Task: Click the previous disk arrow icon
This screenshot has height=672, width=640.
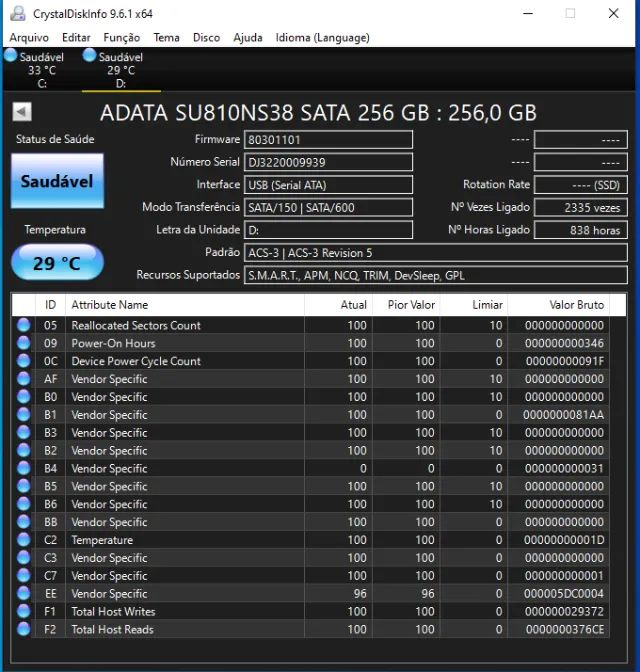Action: click(22, 112)
